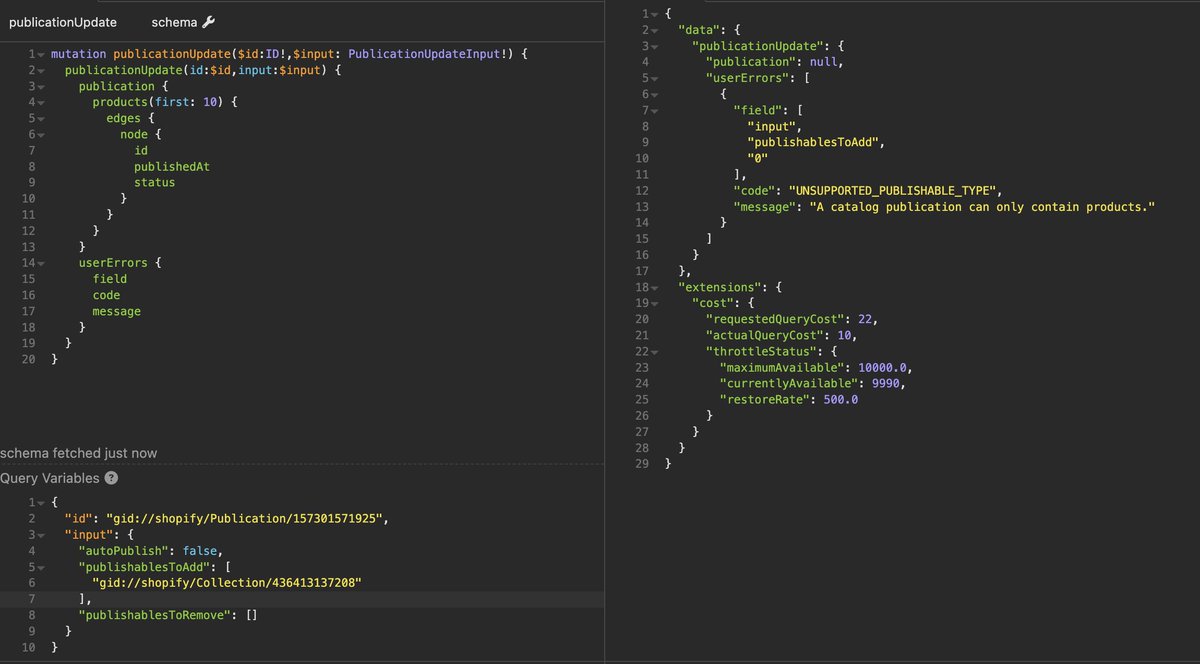Click the null value for "publication" in response
The width and height of the screenshot is (1200, 664).
[825, 61]
